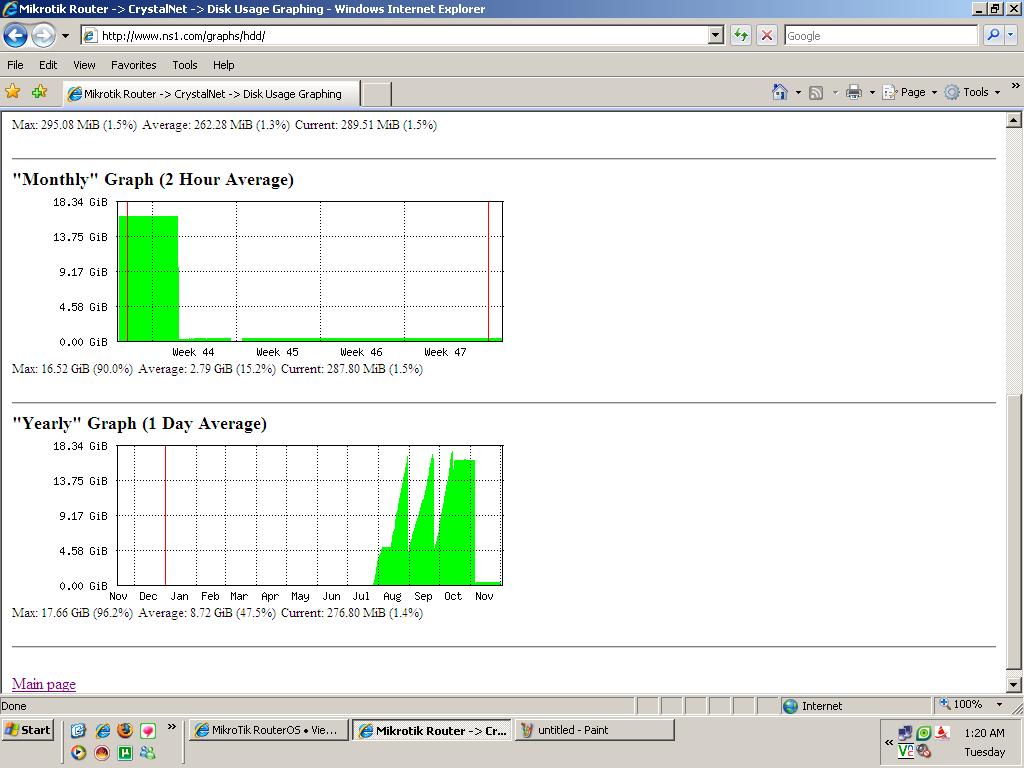Click Show Desktop quick launch icon

click(x=78, y=730)
